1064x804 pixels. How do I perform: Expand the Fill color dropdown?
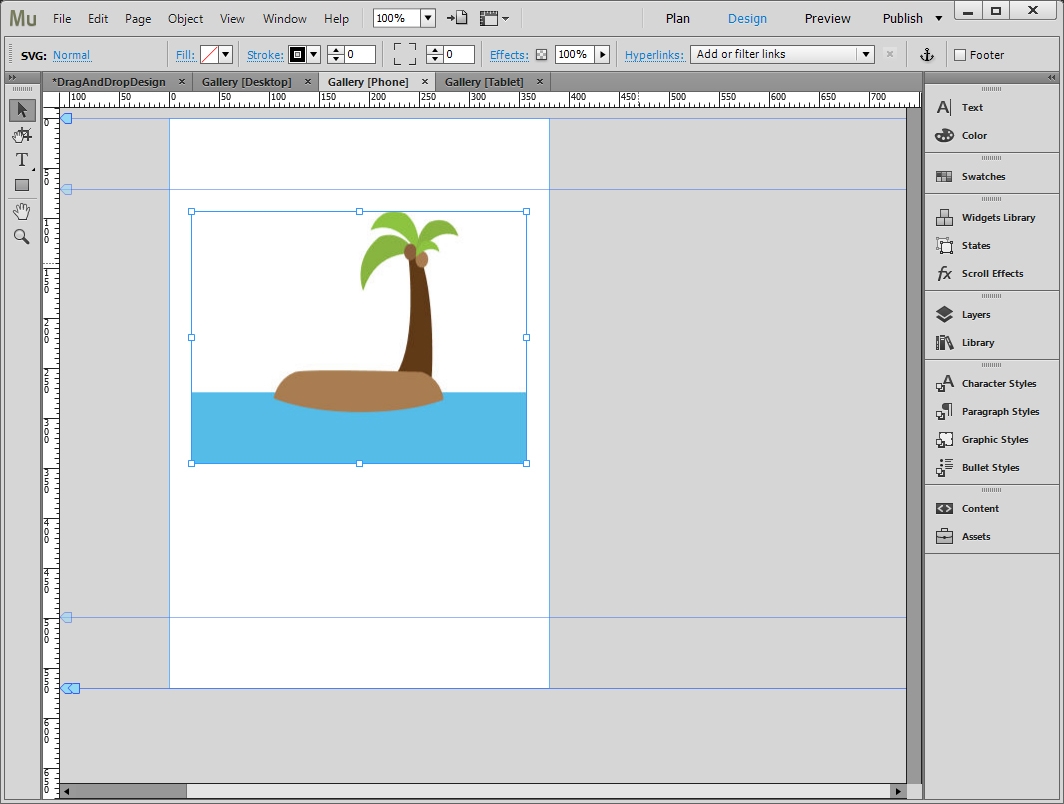tap(225, 55)
